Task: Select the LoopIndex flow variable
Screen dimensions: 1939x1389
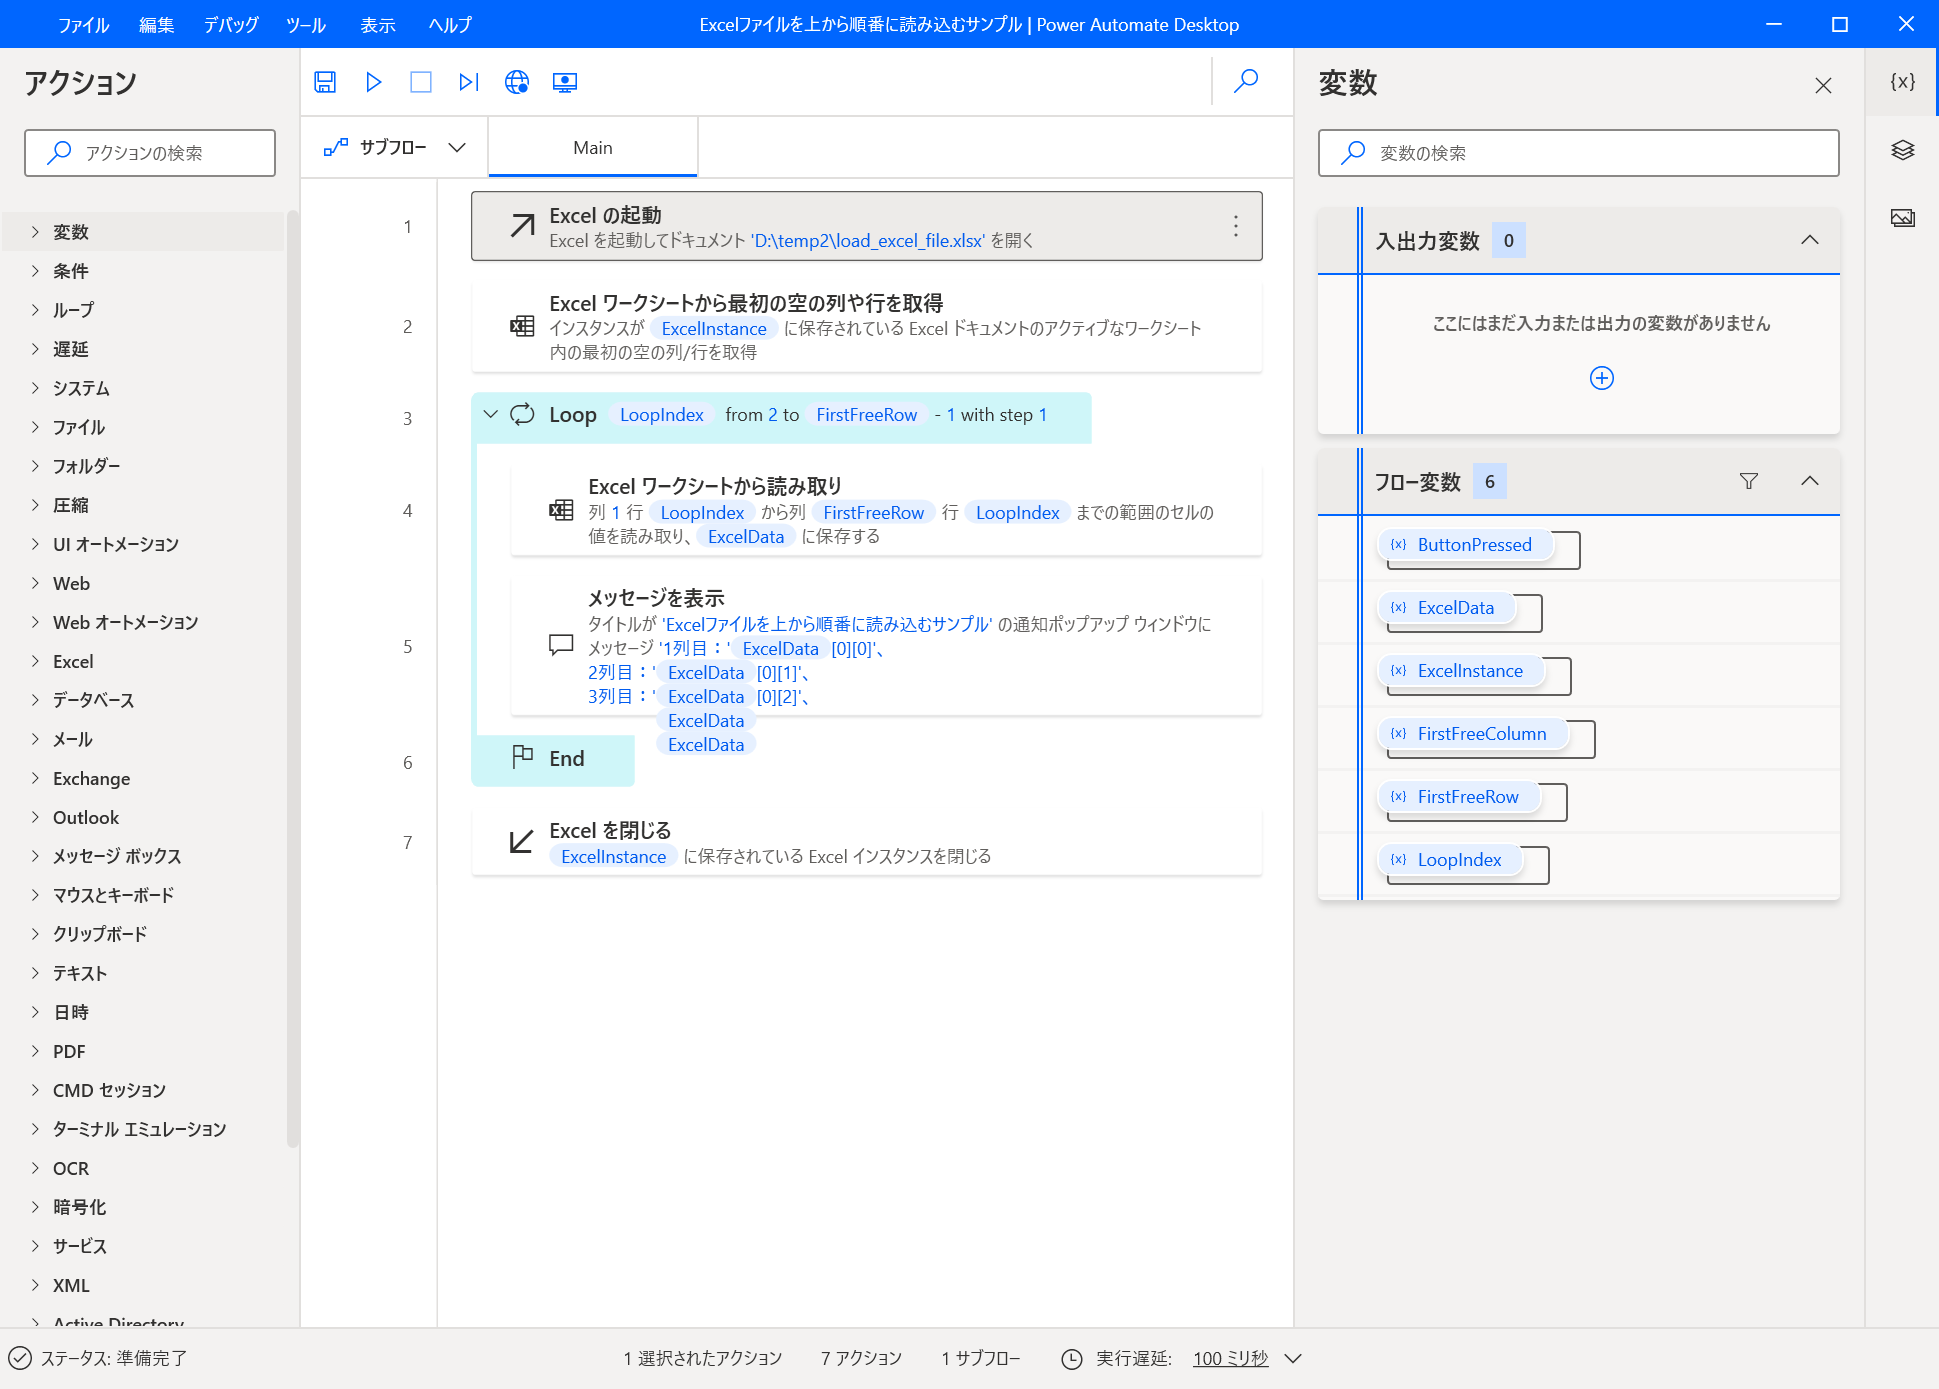Action: pyautogui.click(x=1450, y=860)
